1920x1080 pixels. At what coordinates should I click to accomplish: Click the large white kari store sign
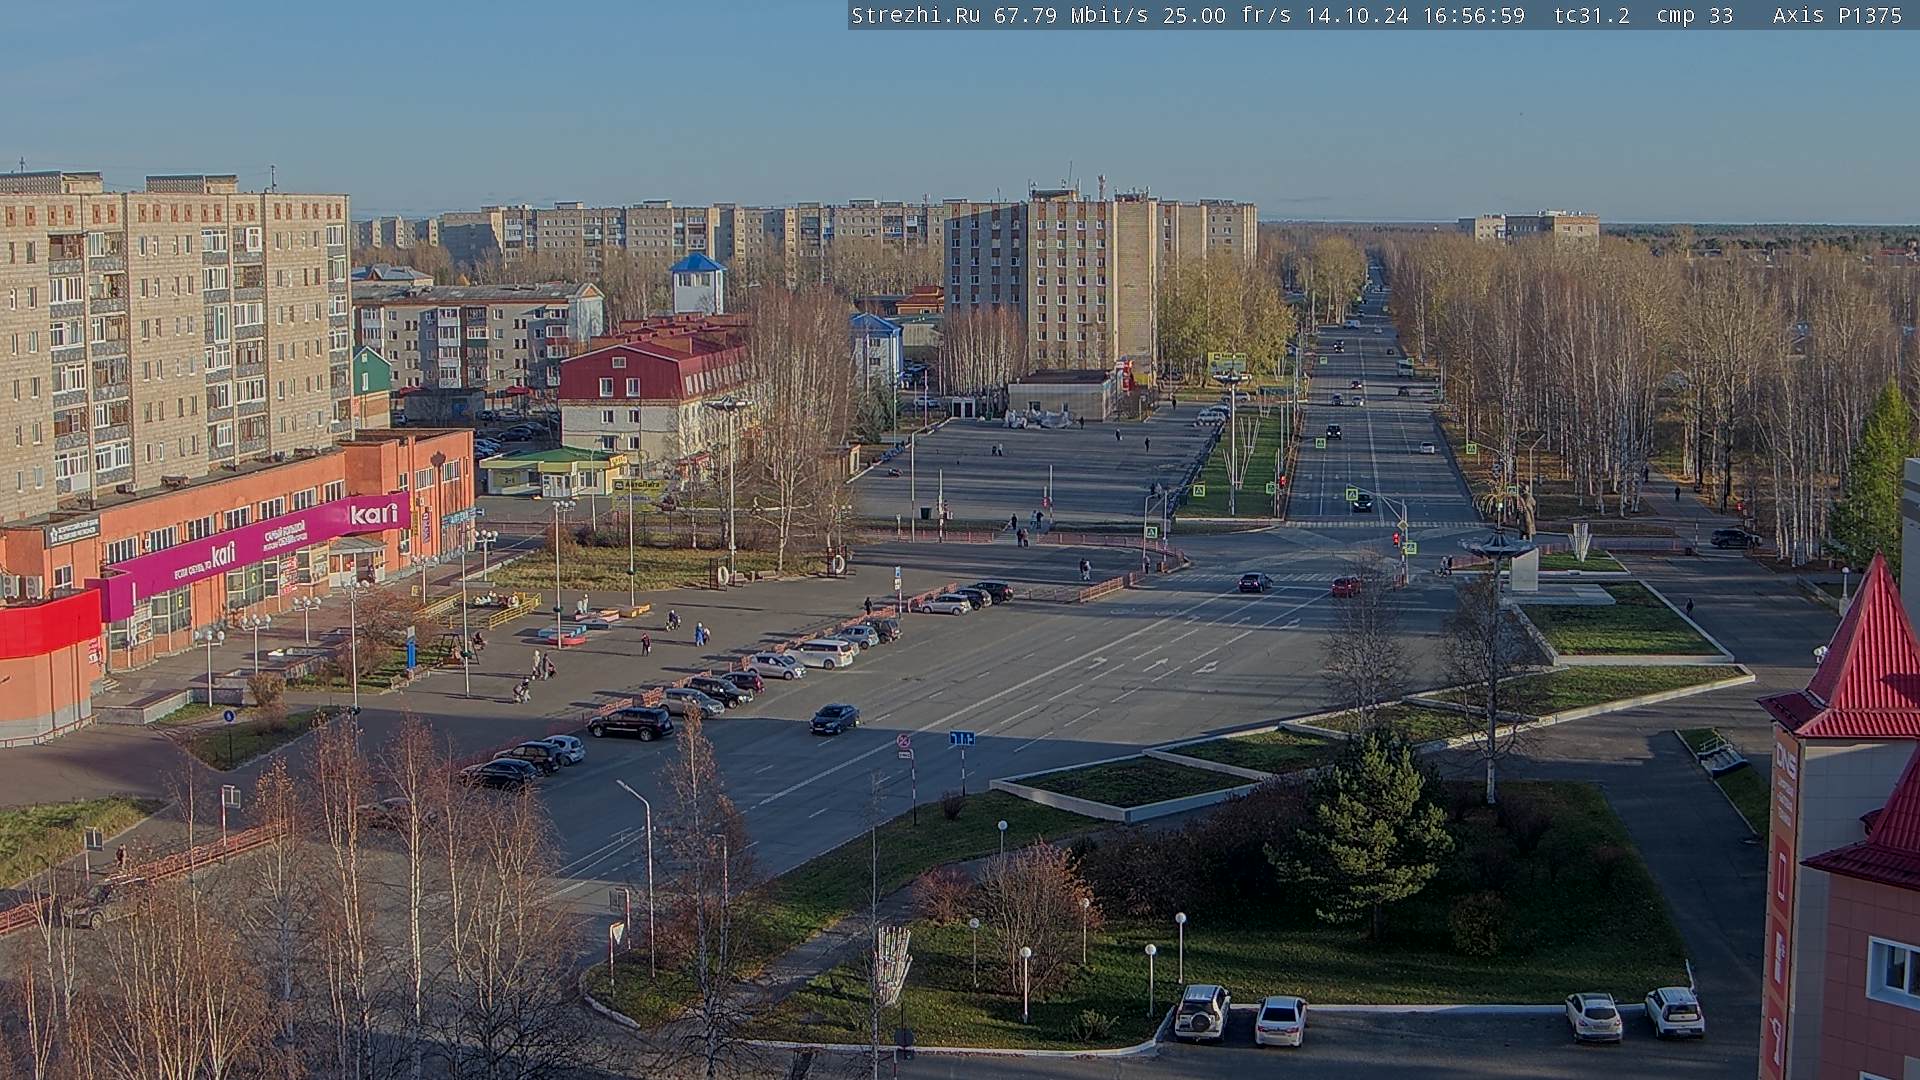tap(374, 514)
